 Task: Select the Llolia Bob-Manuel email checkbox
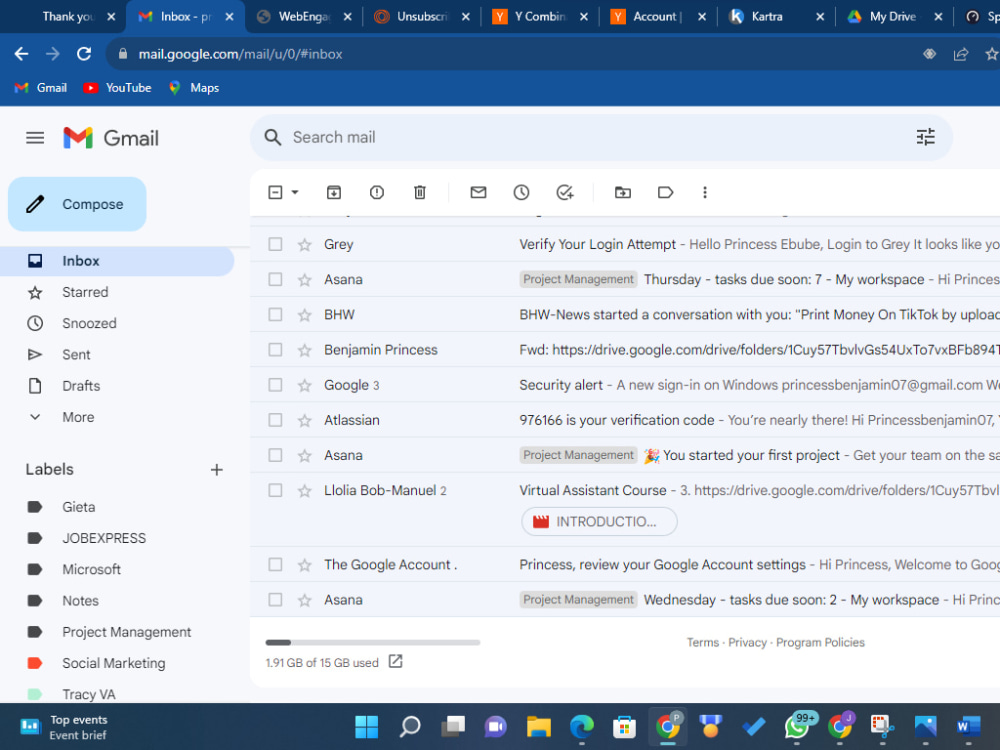(x=276, y=490)
